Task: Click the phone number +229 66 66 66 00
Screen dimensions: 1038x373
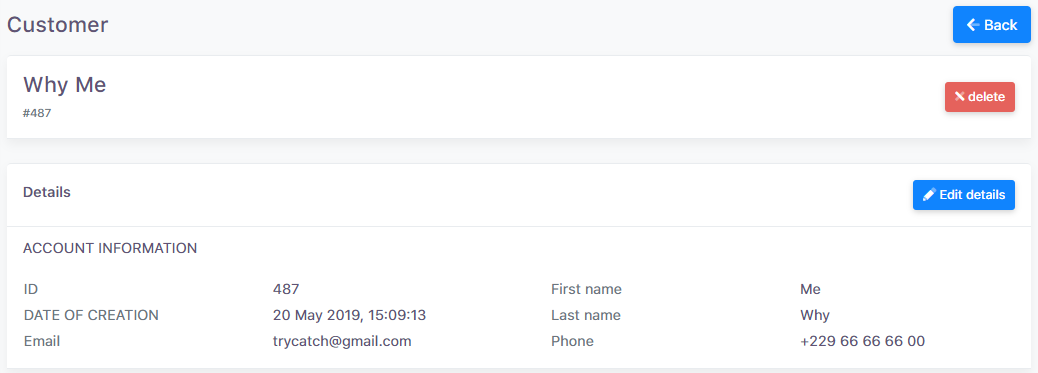Action: [863, 342]
